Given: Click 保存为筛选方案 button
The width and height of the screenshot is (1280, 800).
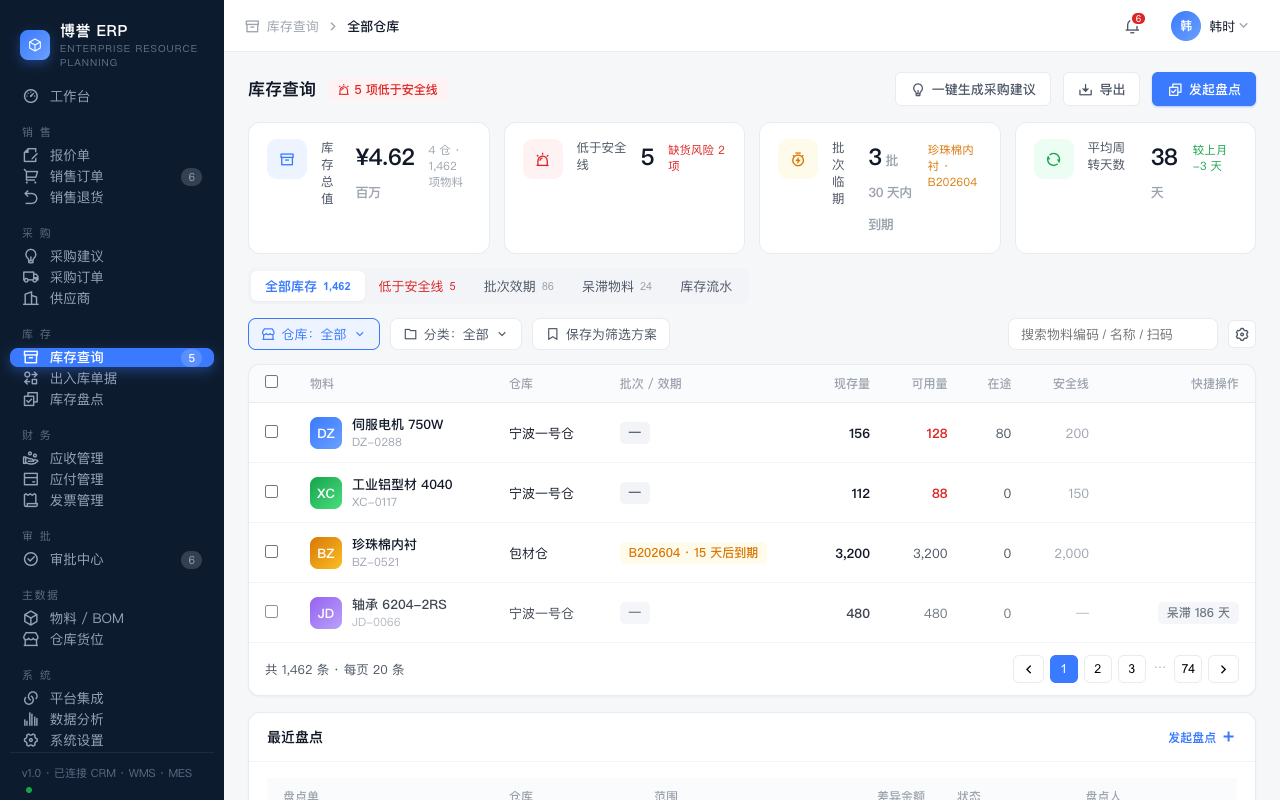Looking at the screenshot, I should click(x=601, y=334).
